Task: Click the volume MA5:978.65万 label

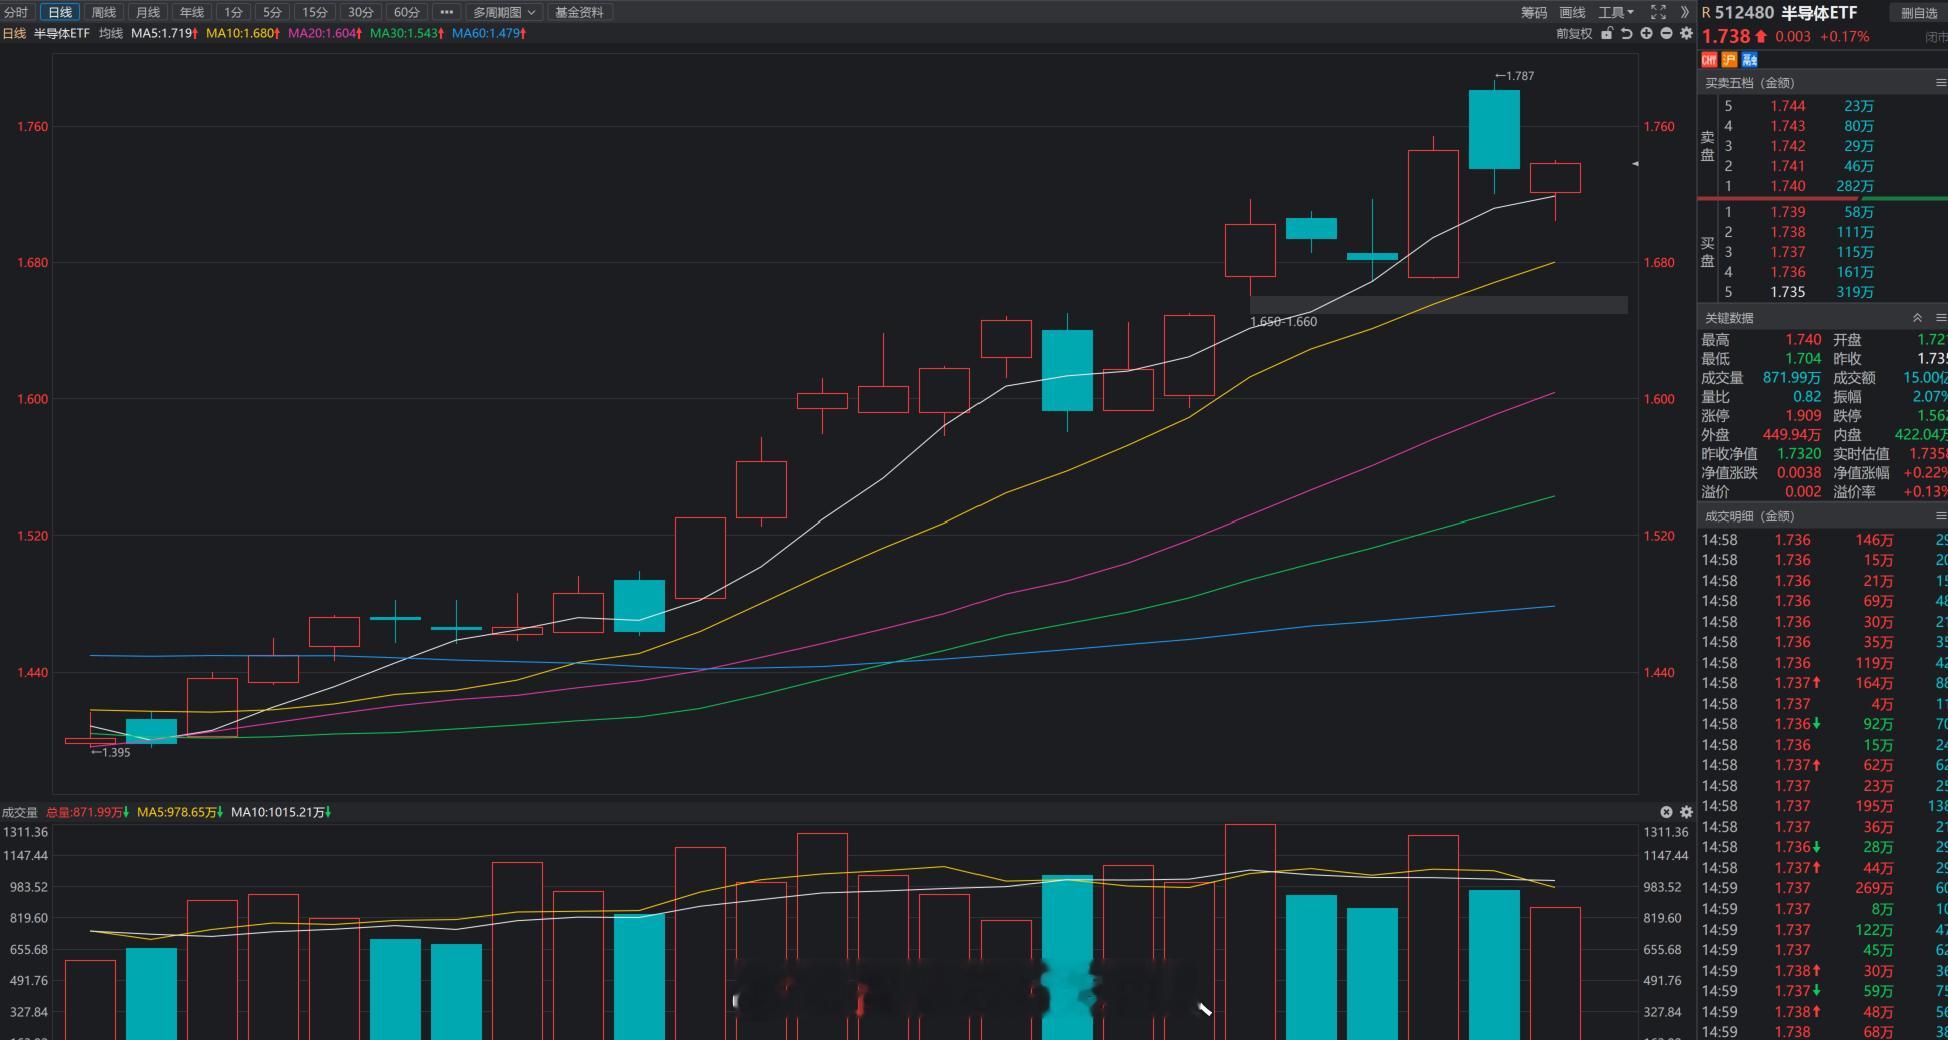Action: (x=181, y=812)
